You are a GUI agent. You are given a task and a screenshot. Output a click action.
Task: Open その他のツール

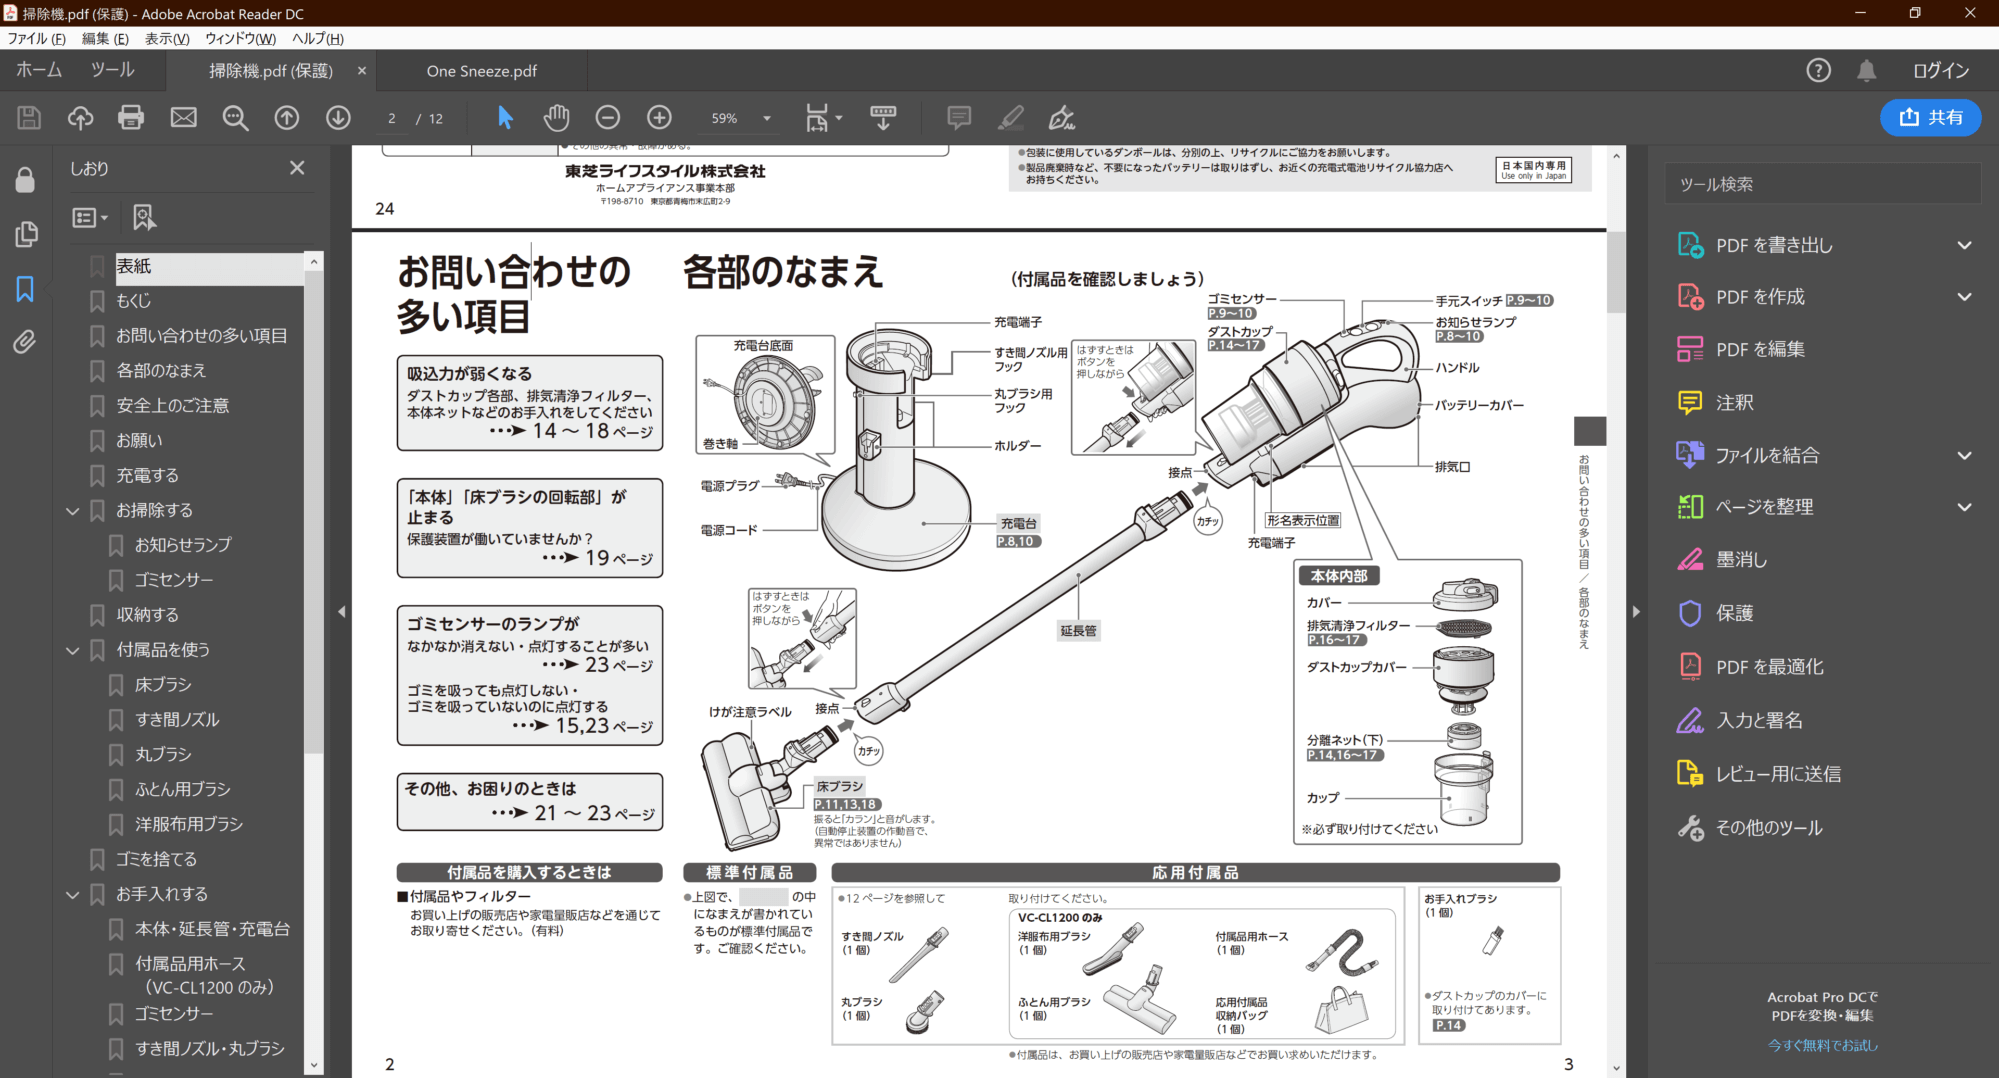[x=1769, y=828]
